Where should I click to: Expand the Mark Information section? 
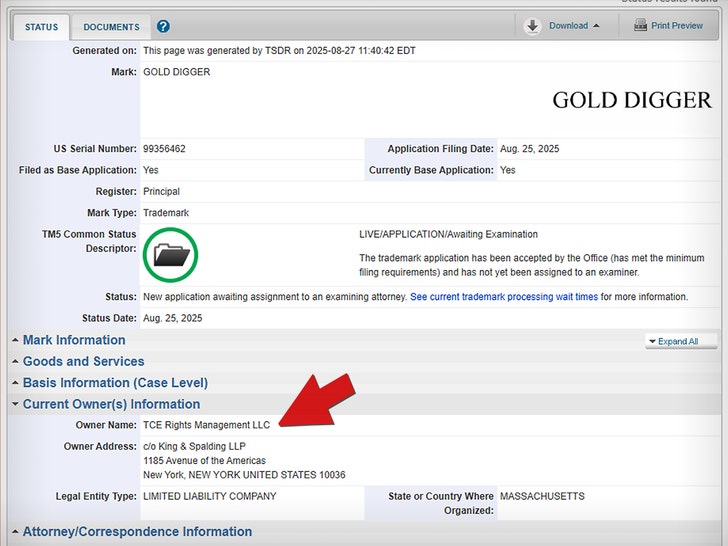(74, 340)
